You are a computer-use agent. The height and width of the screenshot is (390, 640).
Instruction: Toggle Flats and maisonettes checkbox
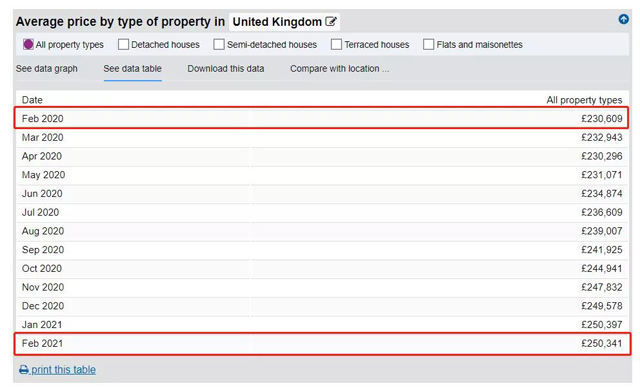pos(429,44)
